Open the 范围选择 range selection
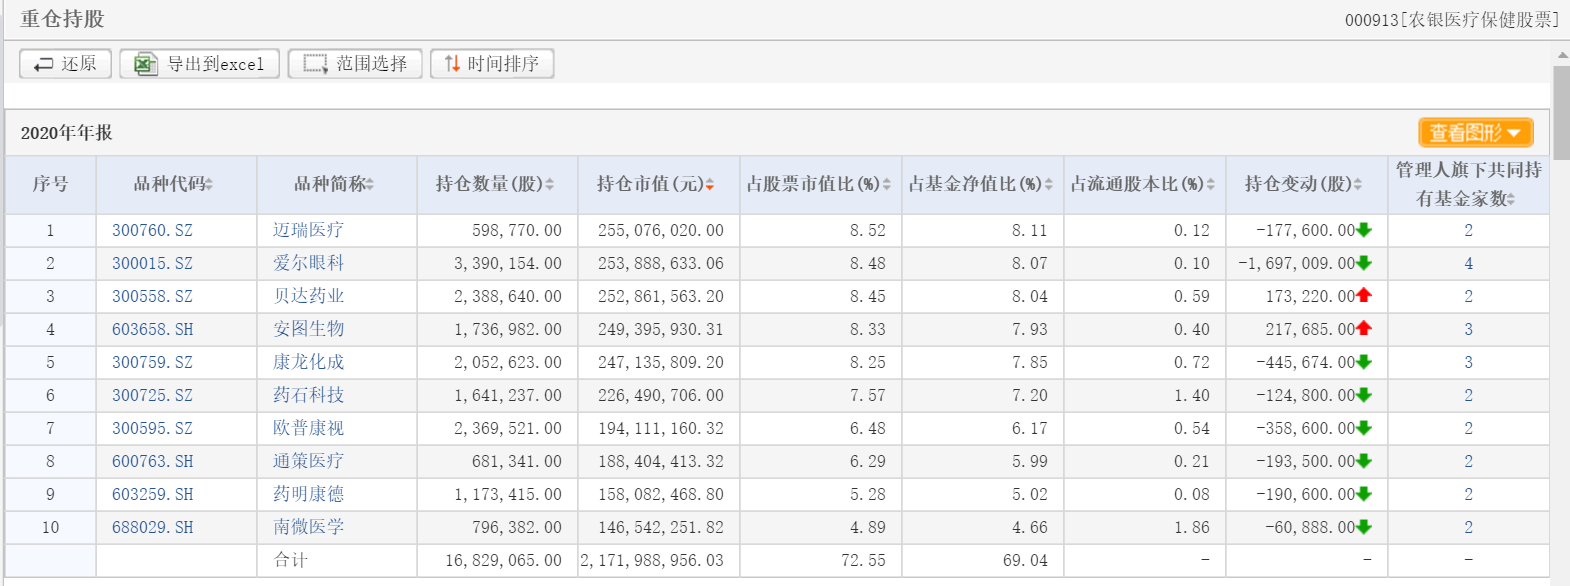 point(355,64)
